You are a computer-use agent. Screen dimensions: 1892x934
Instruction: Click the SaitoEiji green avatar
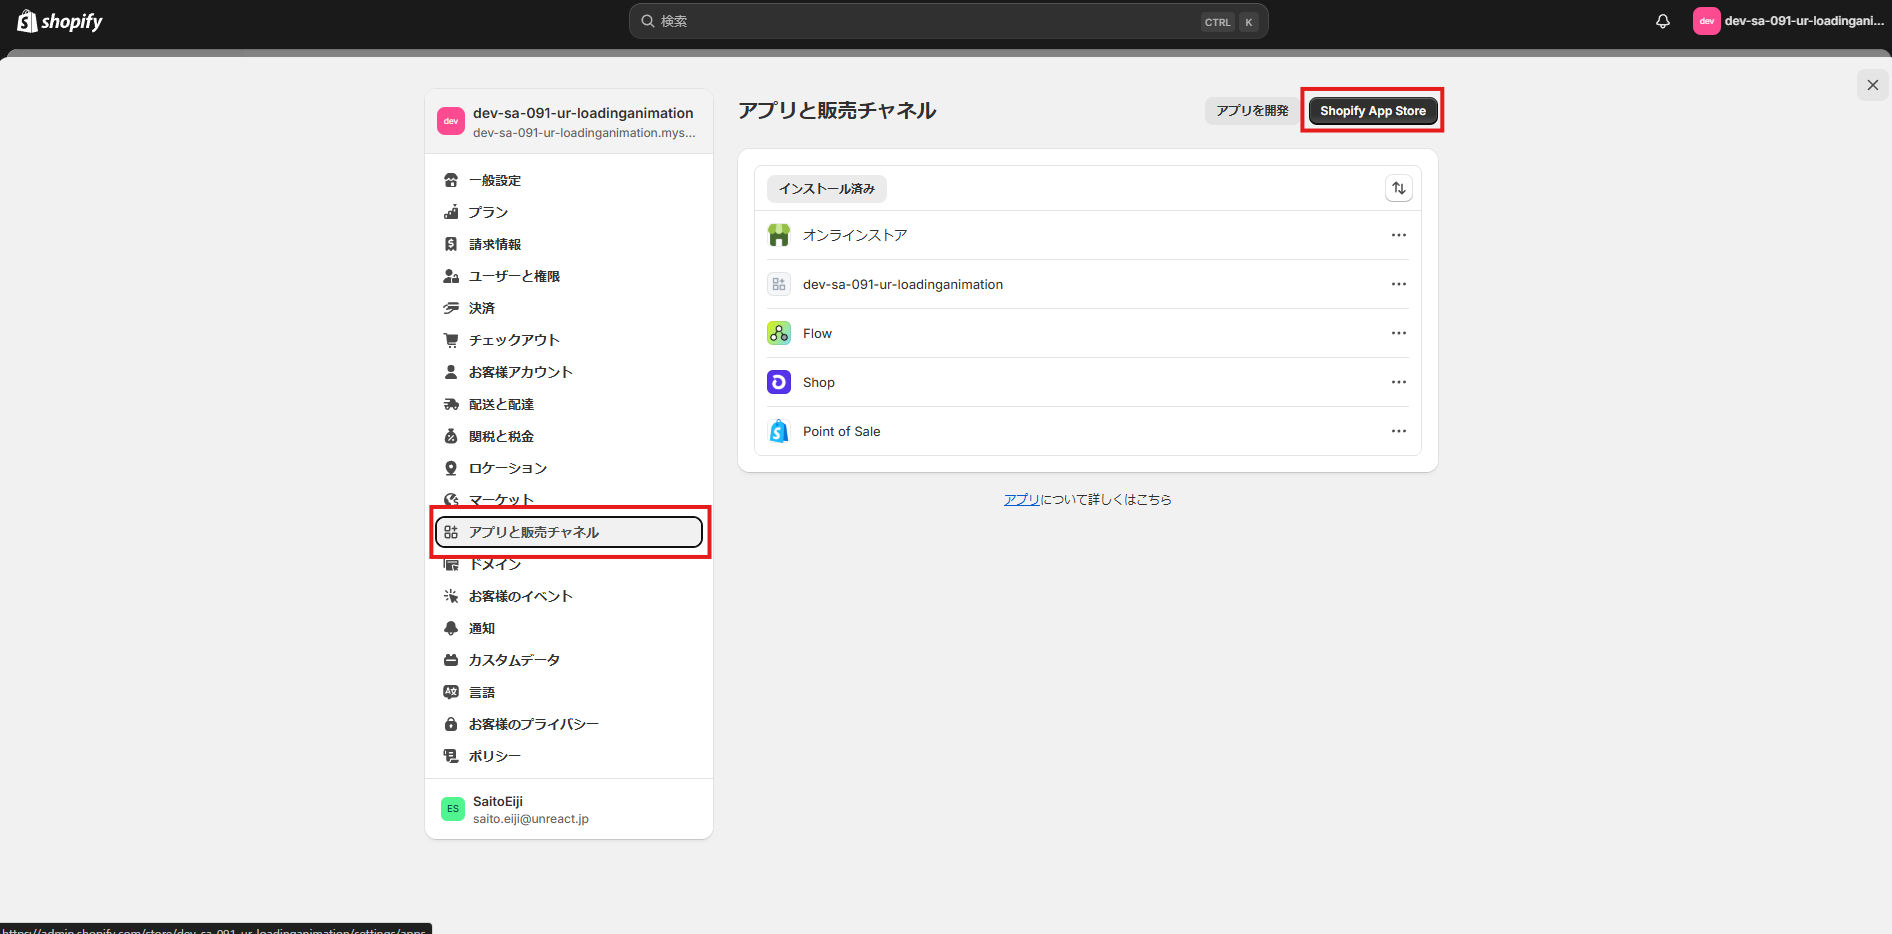pyautogui.click(x=452, y=808)
